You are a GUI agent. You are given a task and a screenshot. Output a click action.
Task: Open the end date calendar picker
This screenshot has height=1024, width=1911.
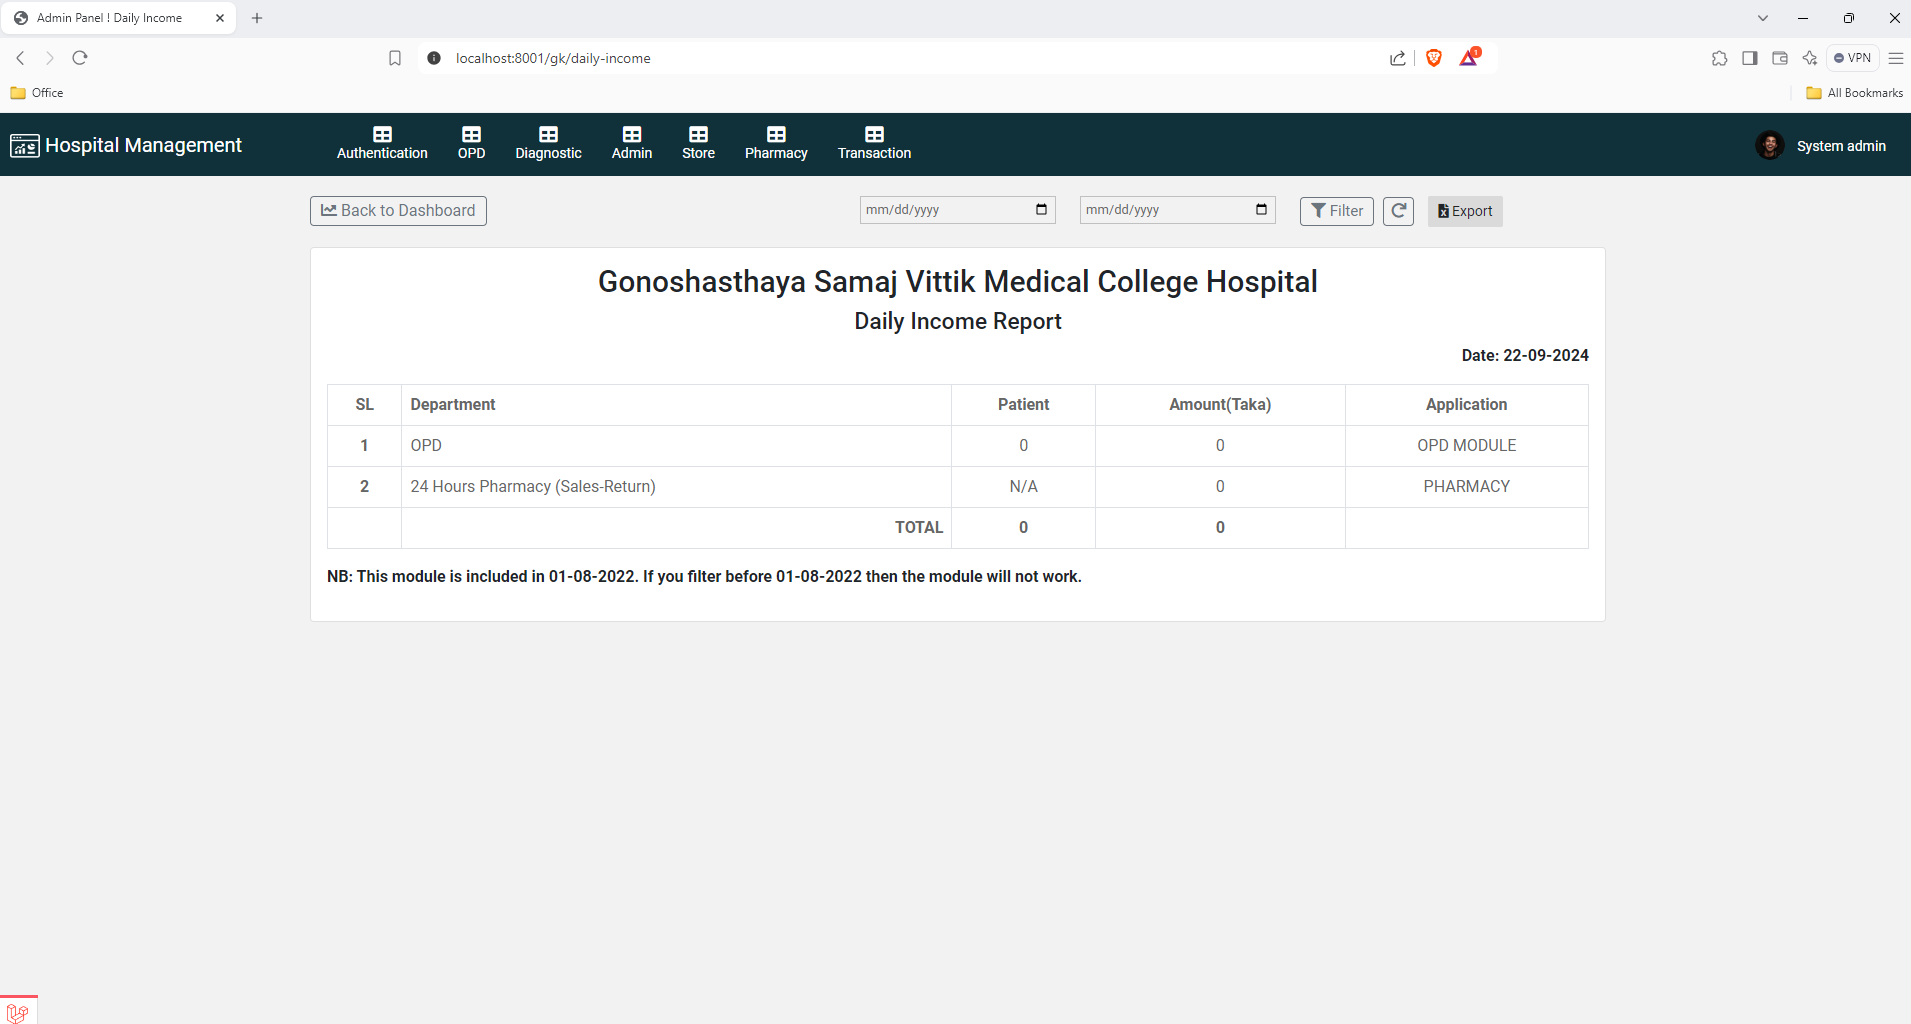(1261, 209)
